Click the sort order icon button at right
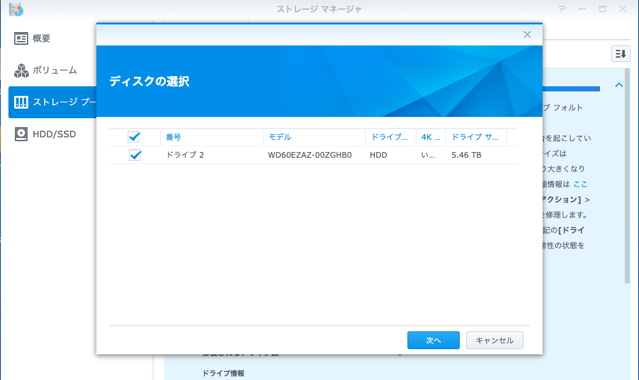Screen dimensions: 639x380 point(620,53)
